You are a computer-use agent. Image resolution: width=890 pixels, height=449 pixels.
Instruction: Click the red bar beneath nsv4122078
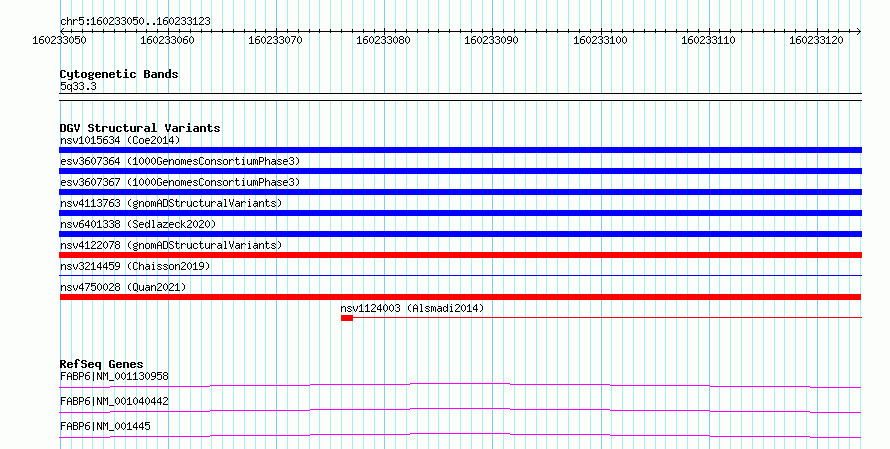tap(460, 255)
